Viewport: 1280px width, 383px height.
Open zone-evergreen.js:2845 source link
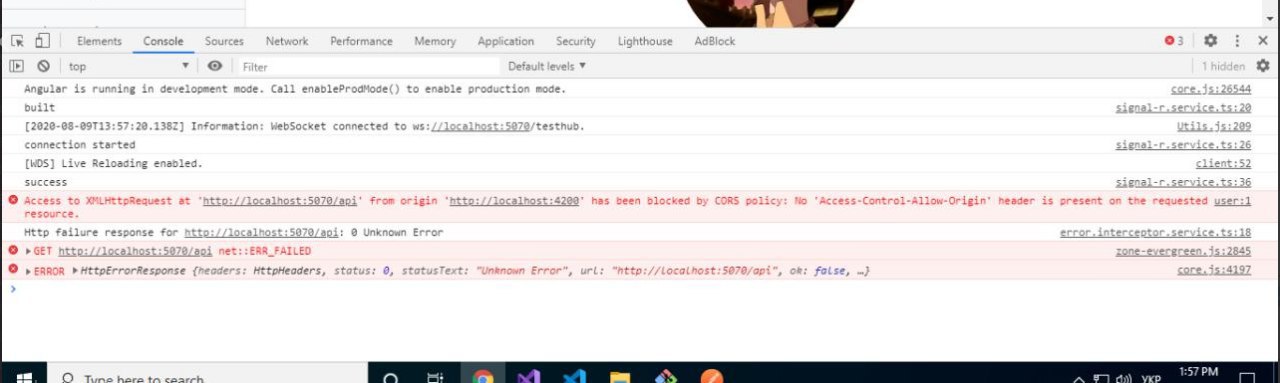coord(1183,251)
